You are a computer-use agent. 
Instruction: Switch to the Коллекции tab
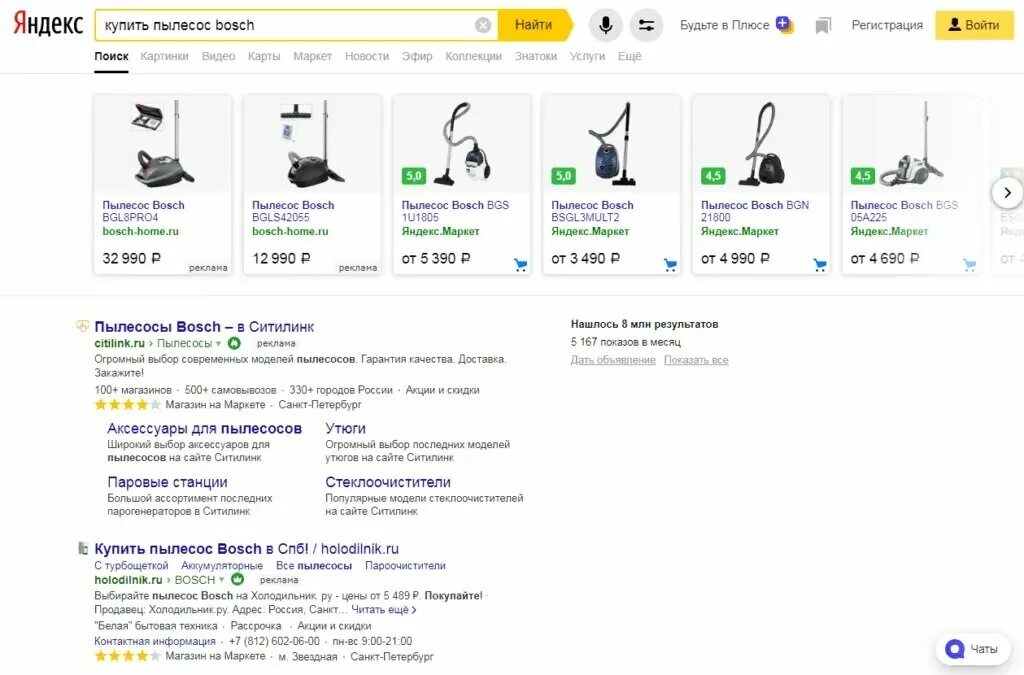tap(473, 56)
